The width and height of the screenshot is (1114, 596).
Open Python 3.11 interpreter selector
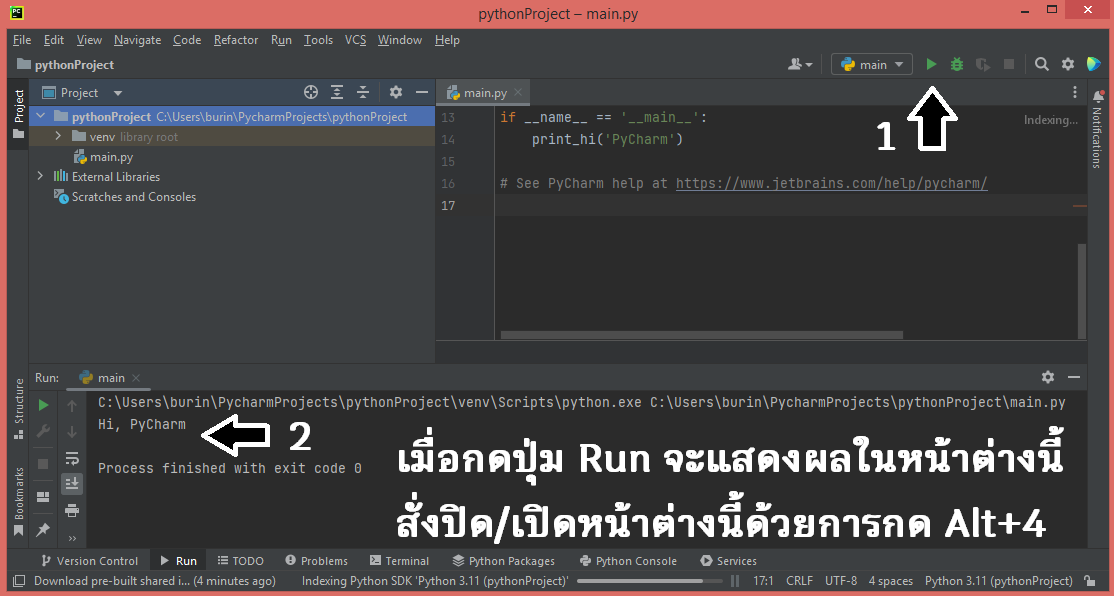tap(998, 580)
